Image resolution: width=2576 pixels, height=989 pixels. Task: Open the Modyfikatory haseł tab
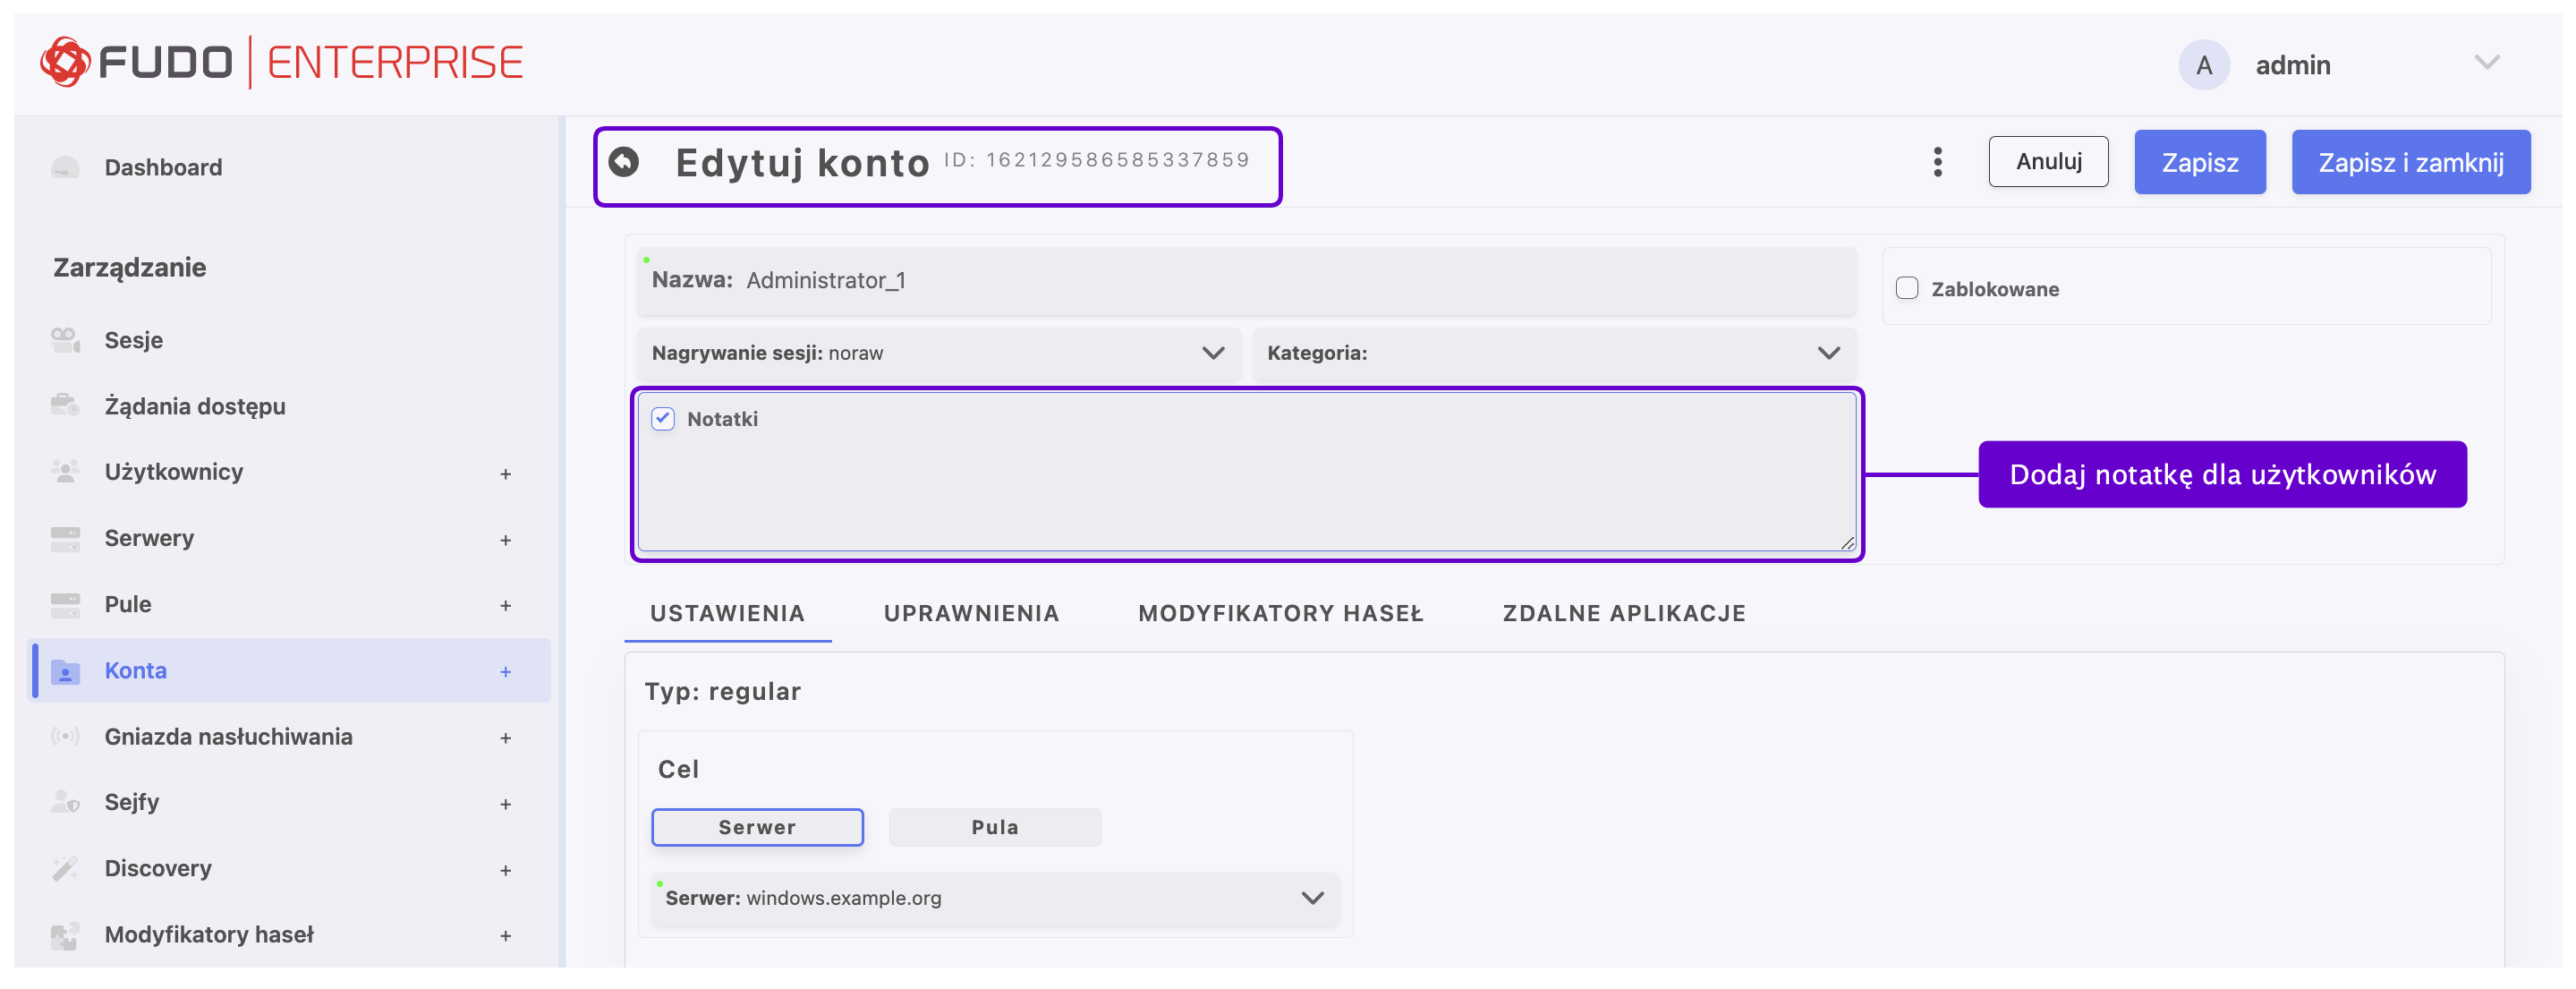click(x=1280, y=613)
